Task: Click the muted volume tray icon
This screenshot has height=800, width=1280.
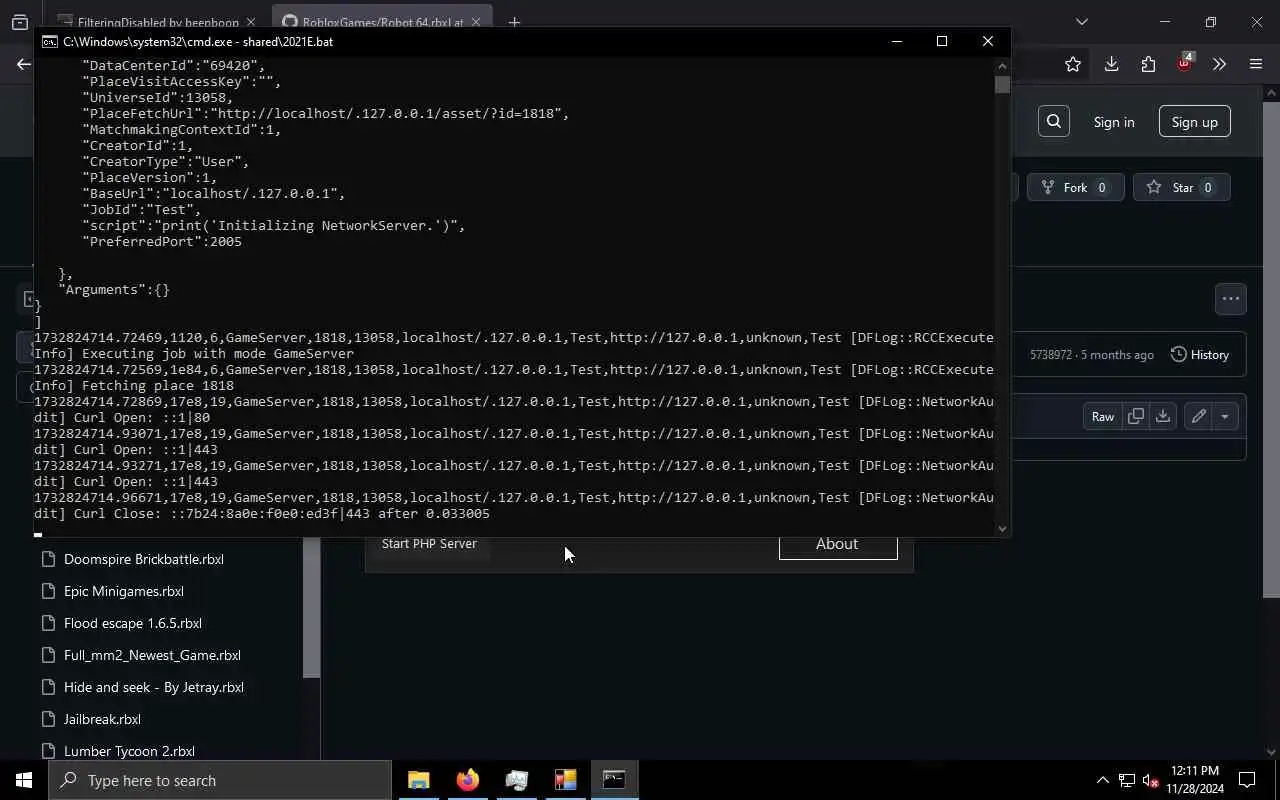Action: [1150, 780]
